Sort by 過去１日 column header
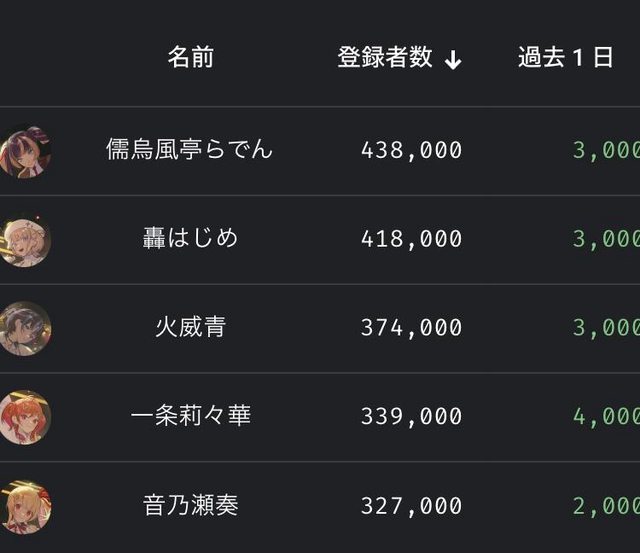Image resolution: width=640 pixels, height=553 pixels. (565, 58)
